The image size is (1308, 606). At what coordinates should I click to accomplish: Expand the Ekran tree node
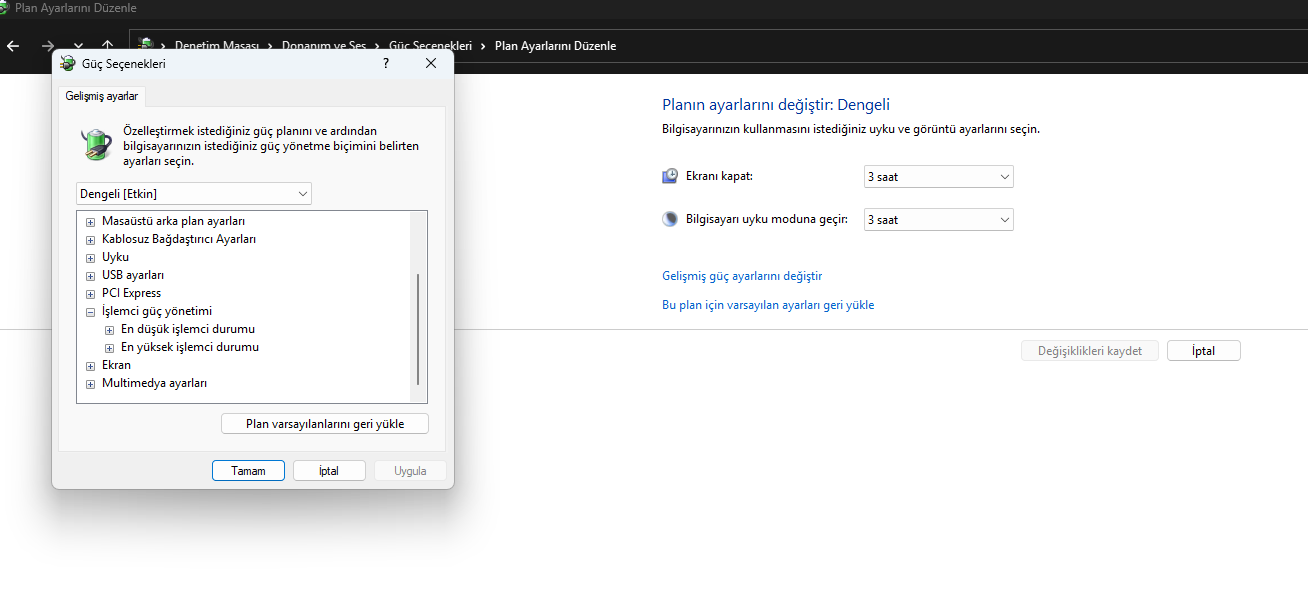tap(91, 366)
